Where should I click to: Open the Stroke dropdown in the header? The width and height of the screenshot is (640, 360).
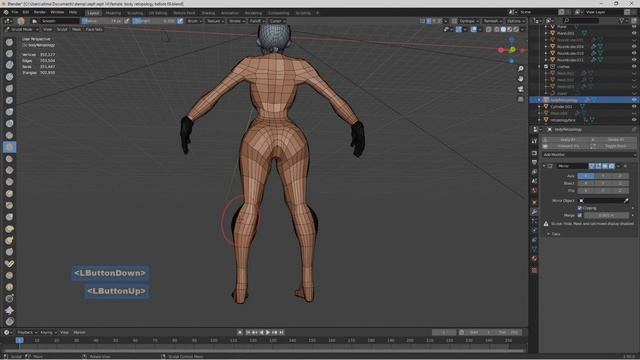pos(237,21)
